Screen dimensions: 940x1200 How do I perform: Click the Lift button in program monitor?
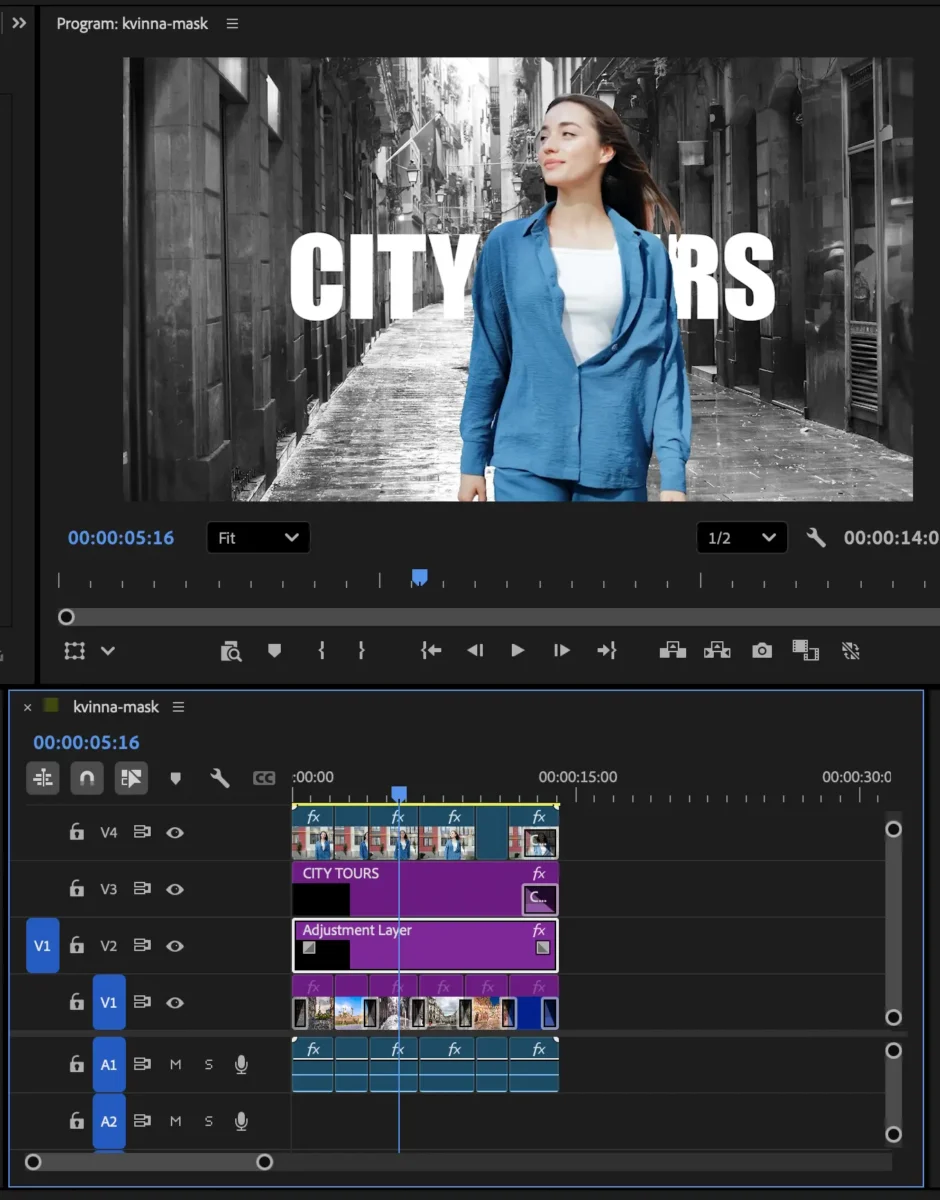[673, 651]
